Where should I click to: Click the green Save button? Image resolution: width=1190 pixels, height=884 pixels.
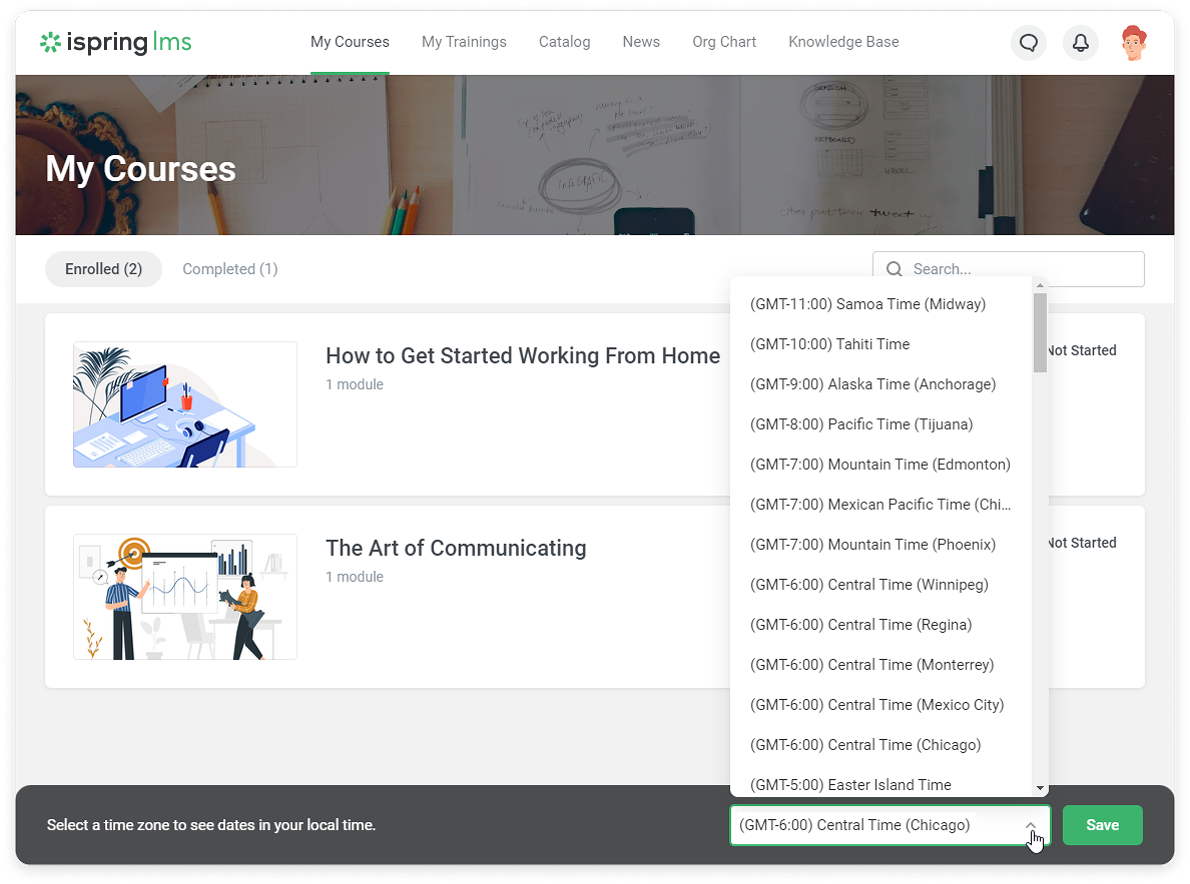point(1102,825)
